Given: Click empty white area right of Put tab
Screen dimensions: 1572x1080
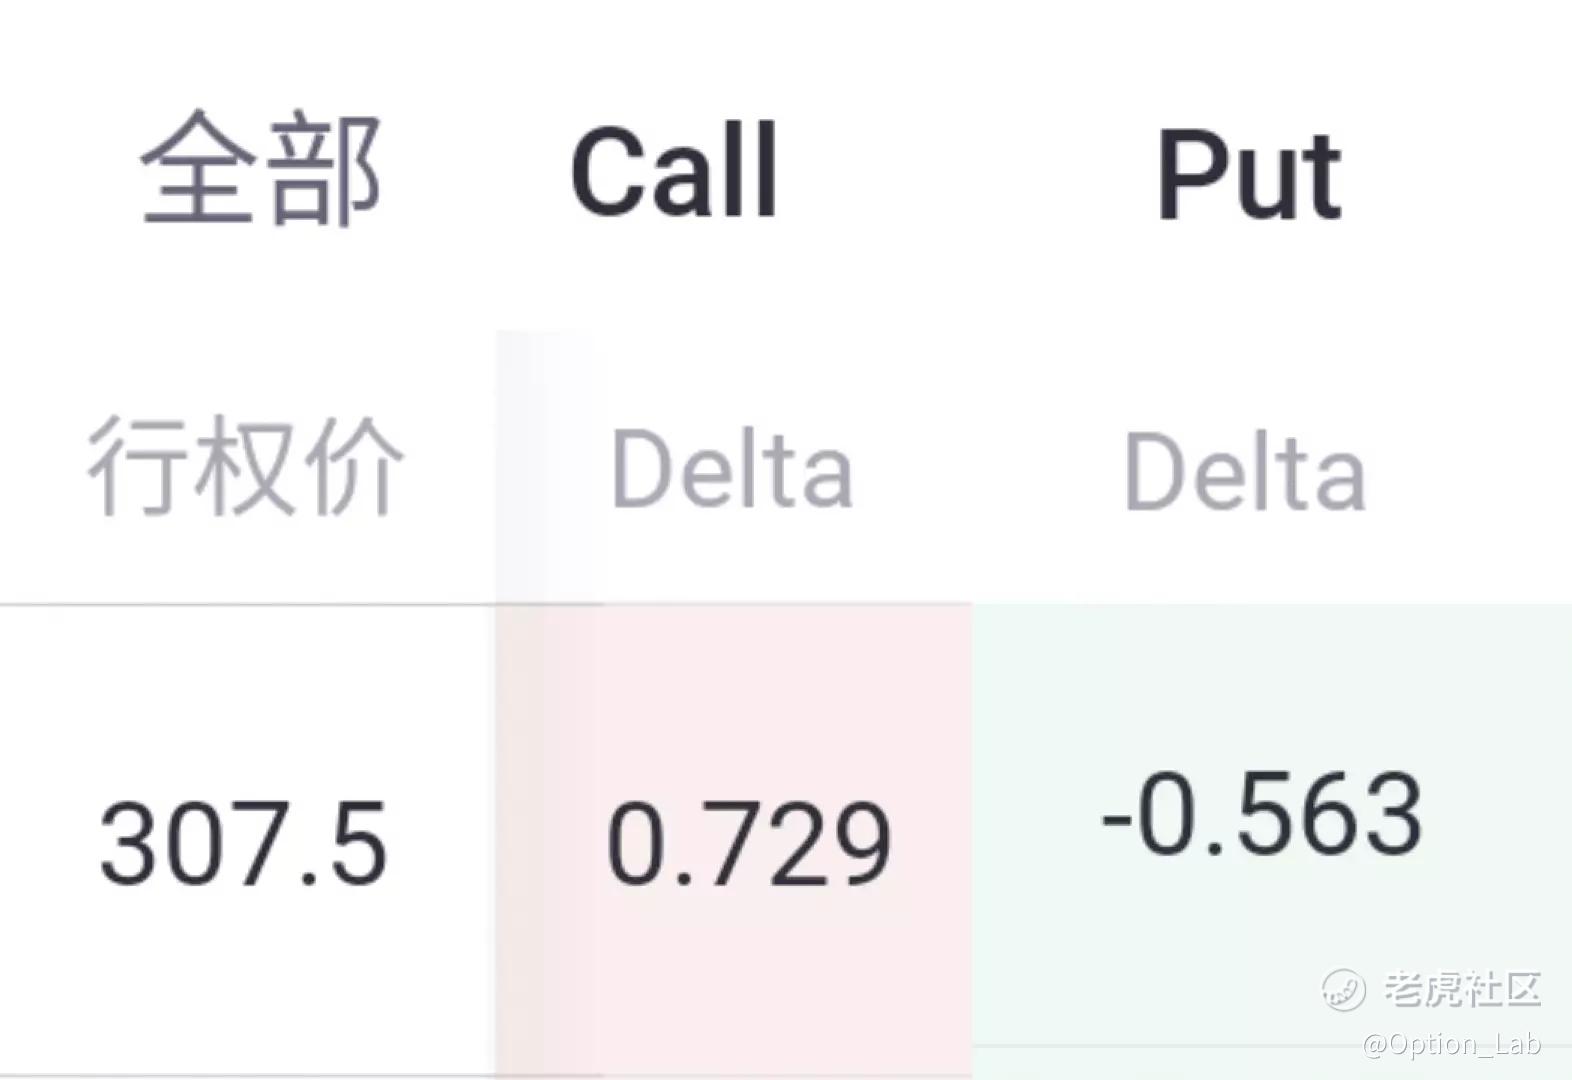Looking at the screenshot, I should click(x=1460, y=175).
